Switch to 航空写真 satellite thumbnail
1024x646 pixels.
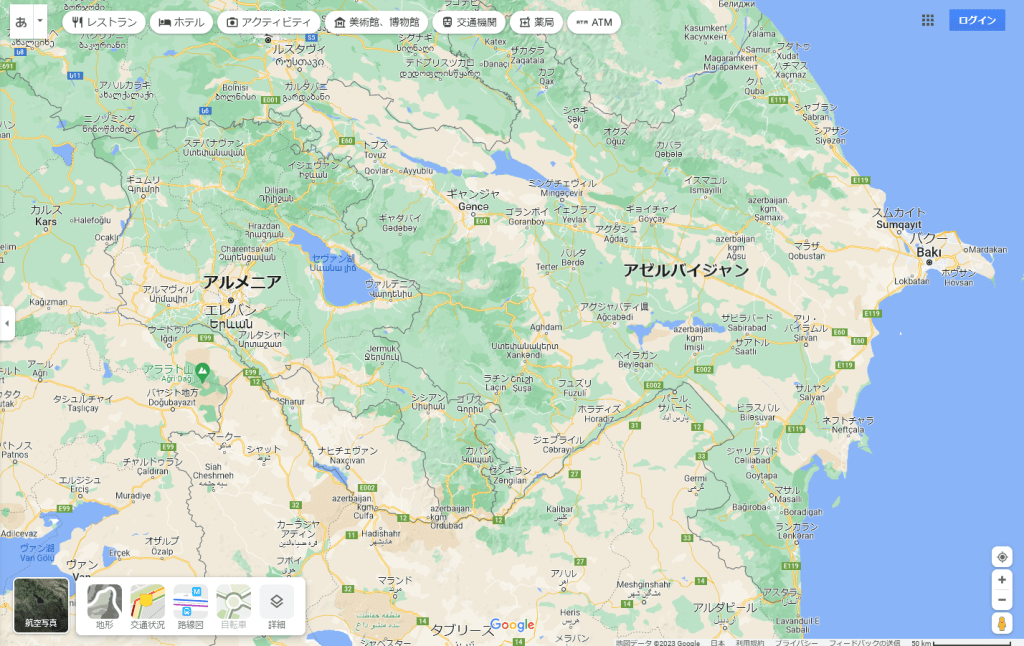tap(42, 605)
